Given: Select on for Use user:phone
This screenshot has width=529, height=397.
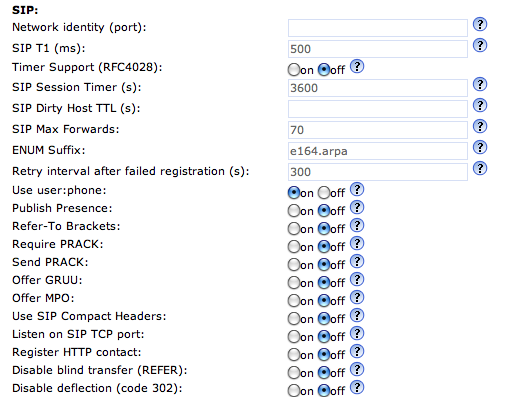Looking at the screenshot, I should pos(294,193).
